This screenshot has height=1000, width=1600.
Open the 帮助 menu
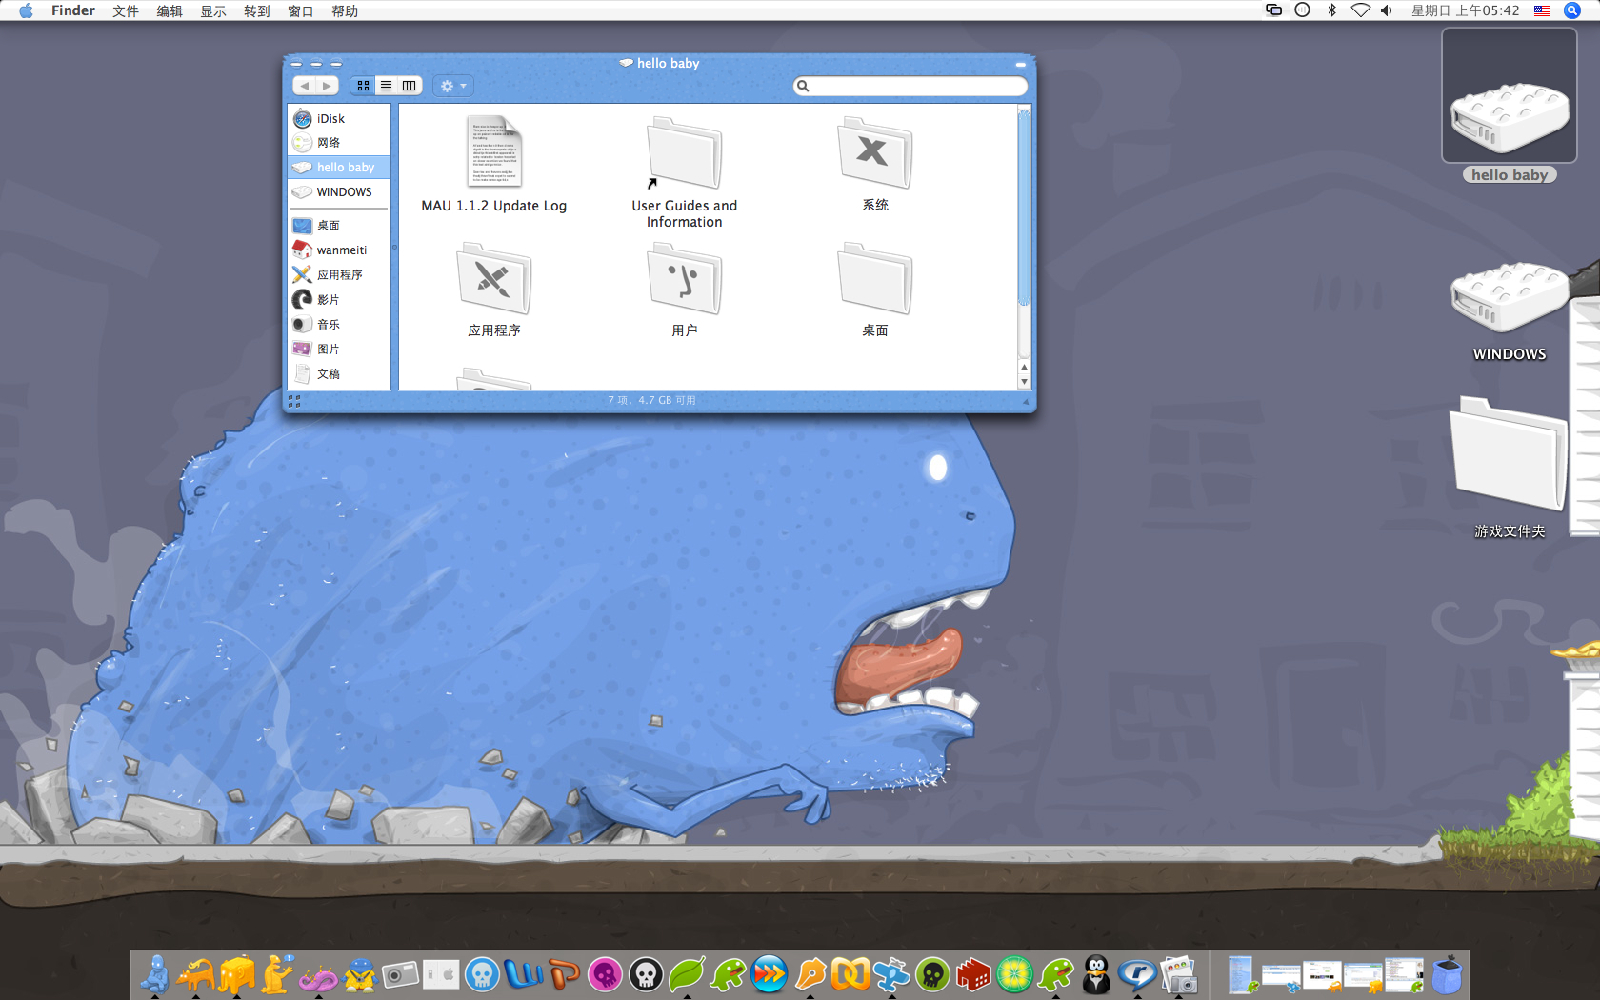point(345,11)
